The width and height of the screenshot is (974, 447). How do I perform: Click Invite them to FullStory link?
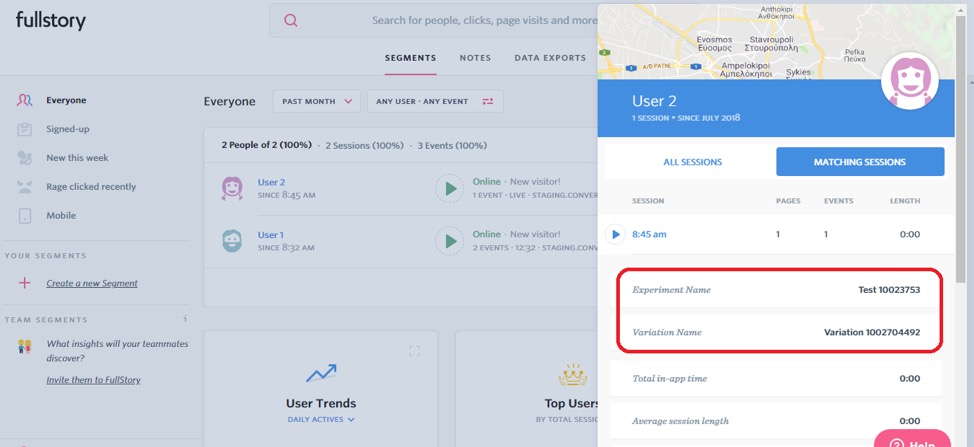point(93,380)
